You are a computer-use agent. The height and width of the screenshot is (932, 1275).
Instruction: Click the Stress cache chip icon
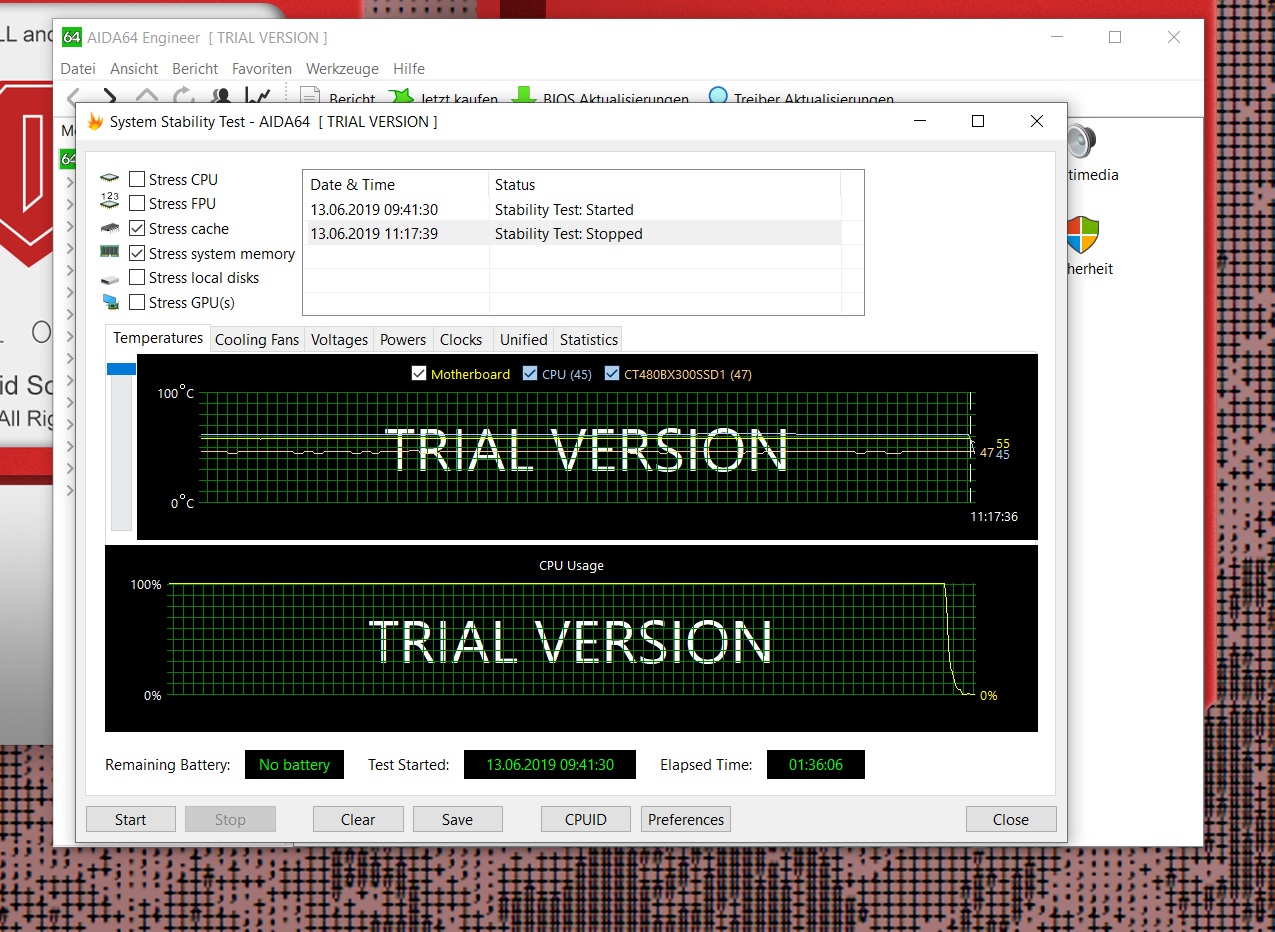(x=110, y=229)
